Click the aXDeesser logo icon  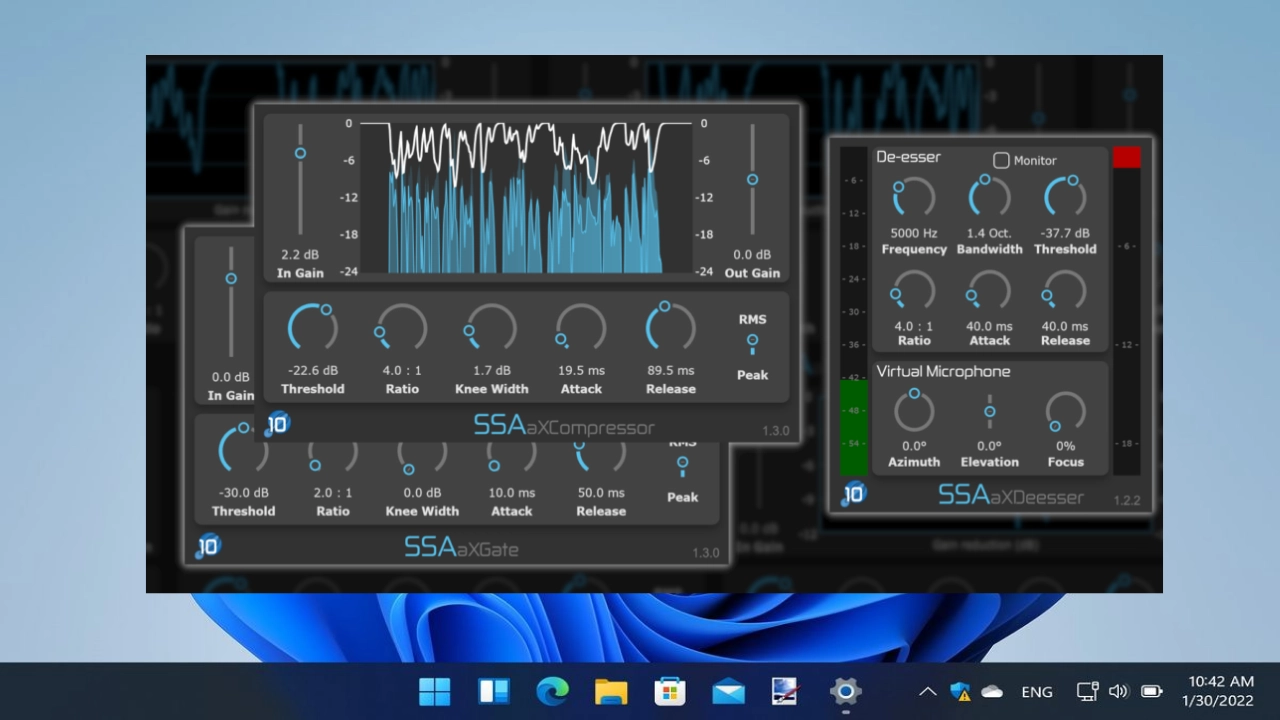click(853, 493)
